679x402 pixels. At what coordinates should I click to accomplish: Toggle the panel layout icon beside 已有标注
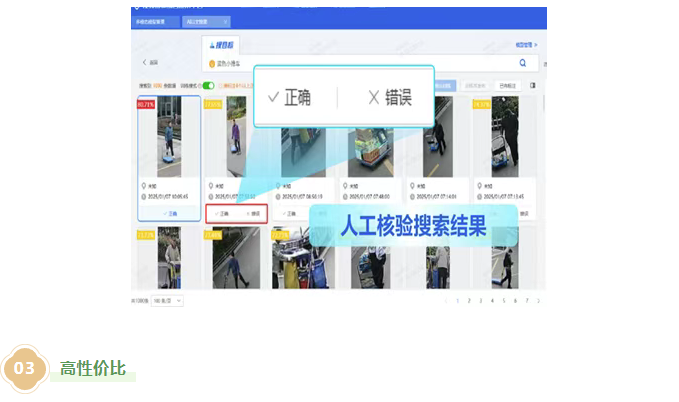click(533, 85)
